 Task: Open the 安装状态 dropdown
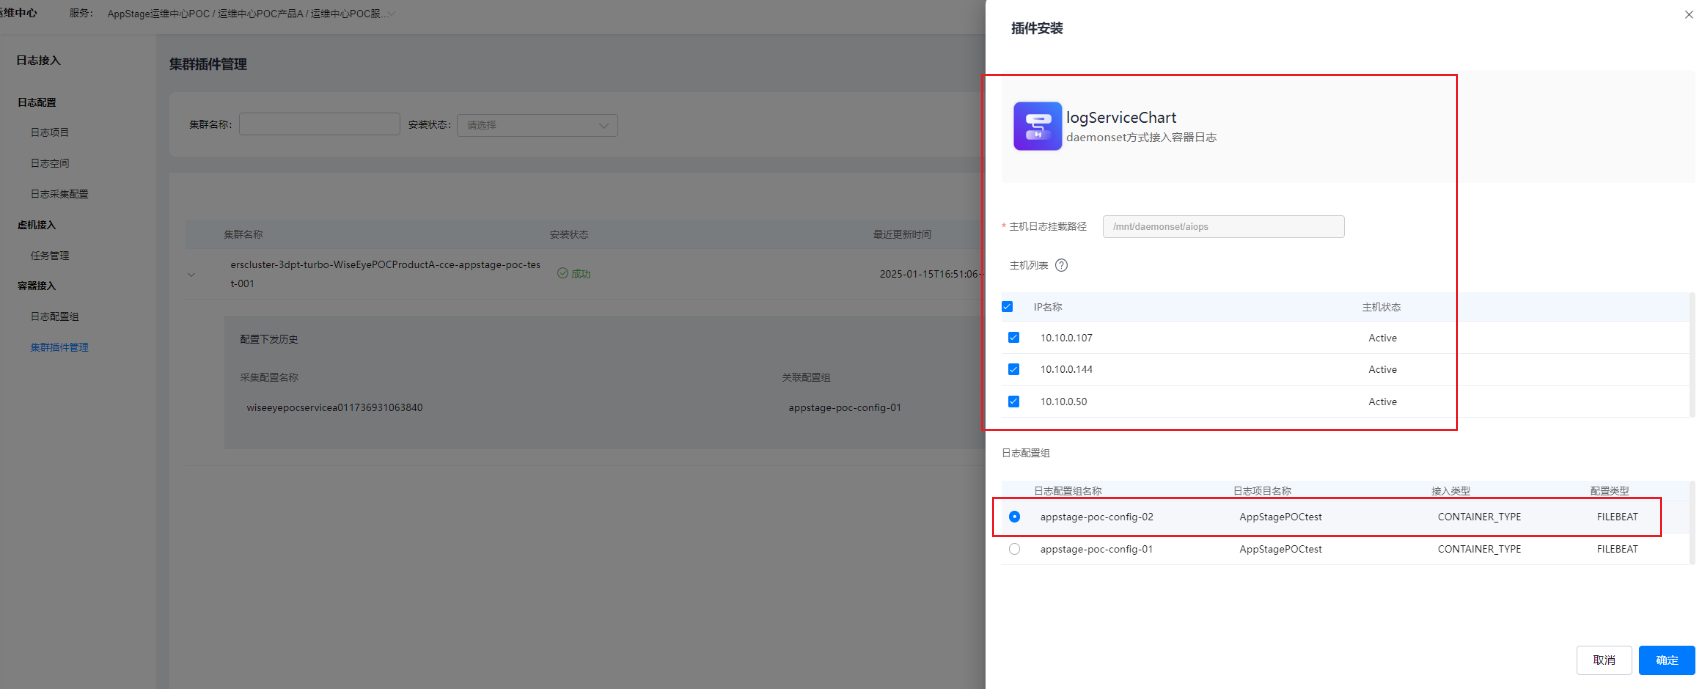(x=537, y=125)
